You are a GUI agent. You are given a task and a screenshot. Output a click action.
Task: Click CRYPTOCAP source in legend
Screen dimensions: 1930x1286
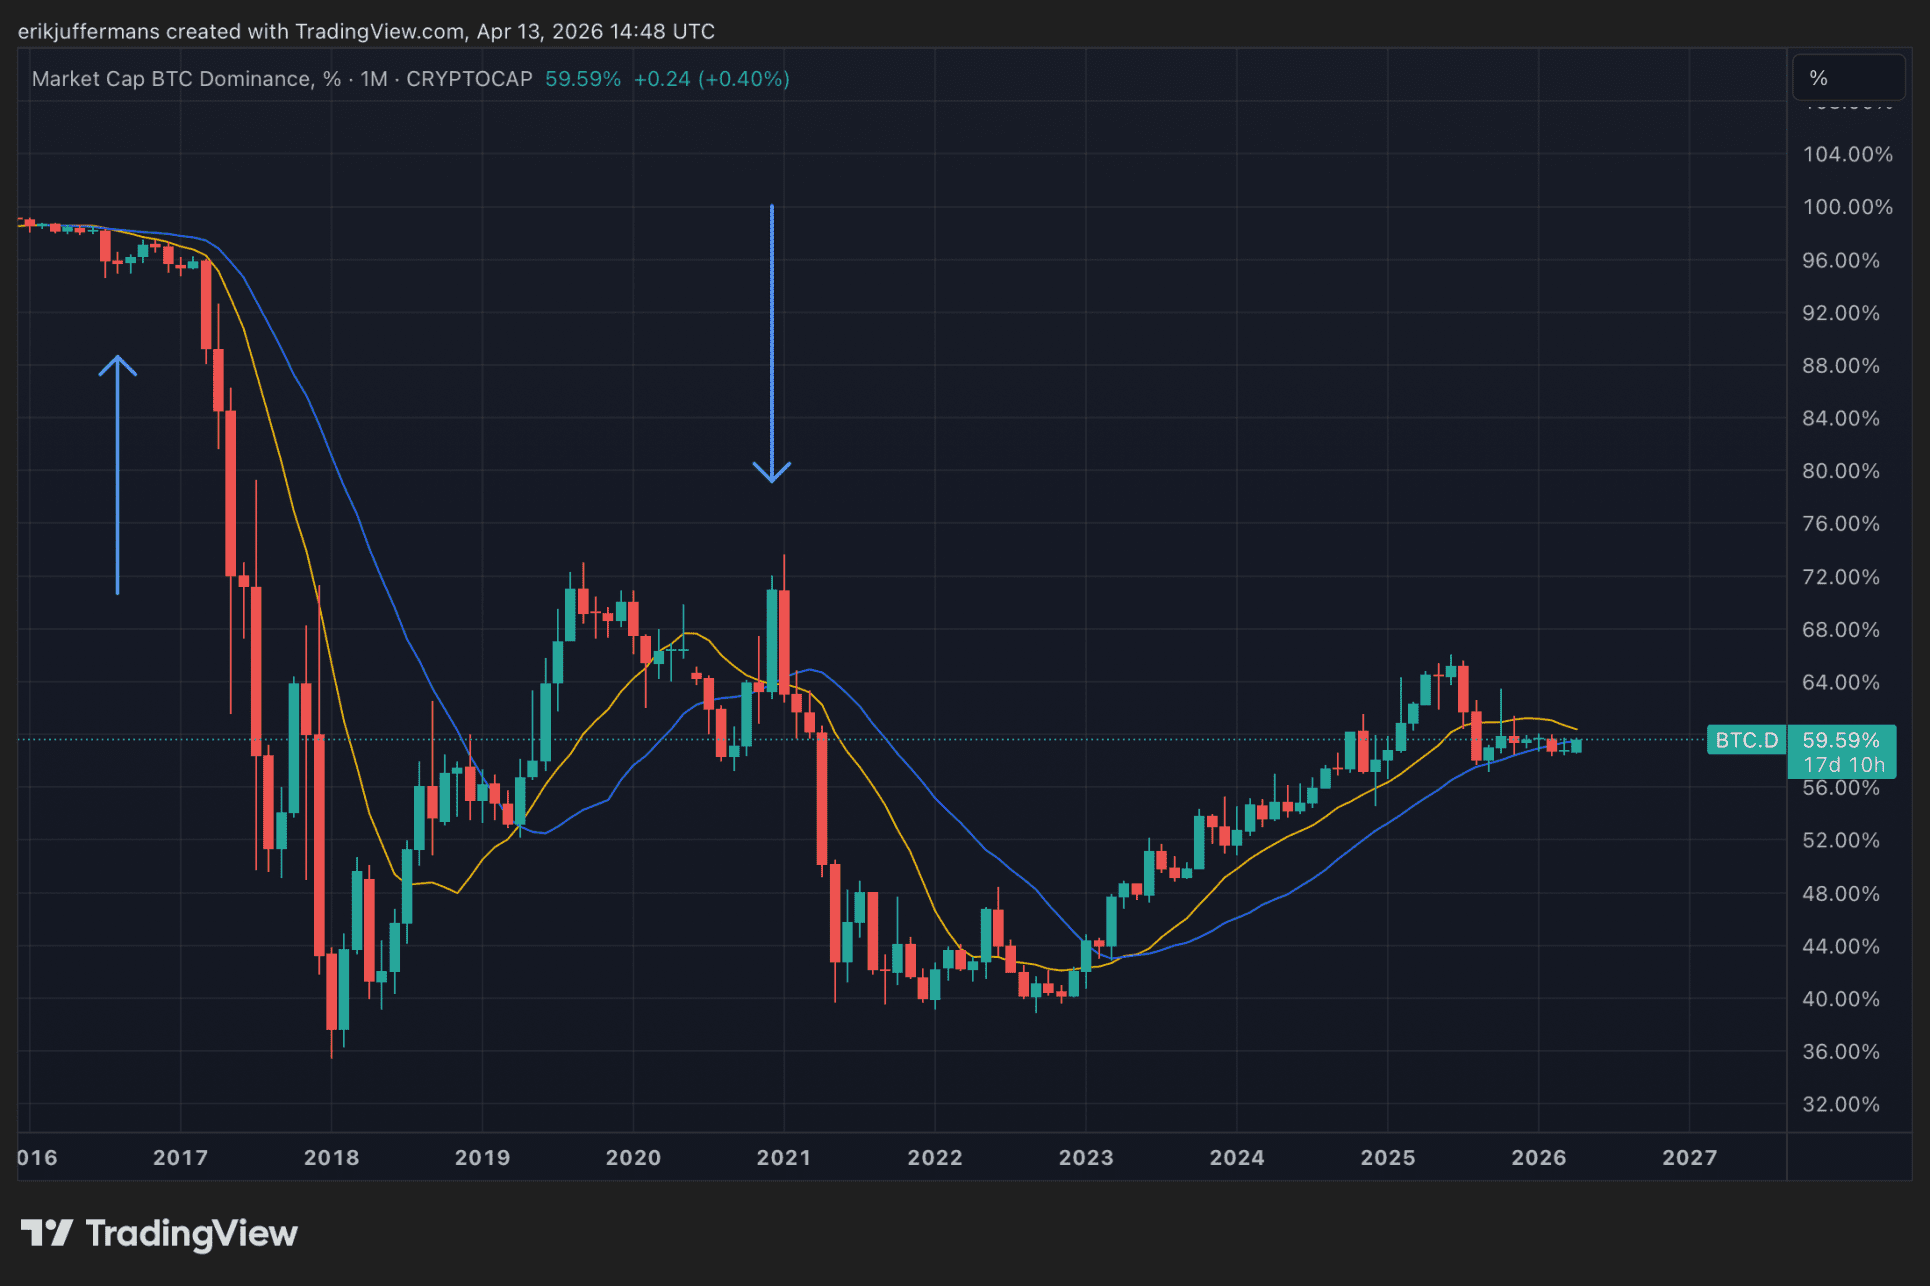[x=469, y=79]
